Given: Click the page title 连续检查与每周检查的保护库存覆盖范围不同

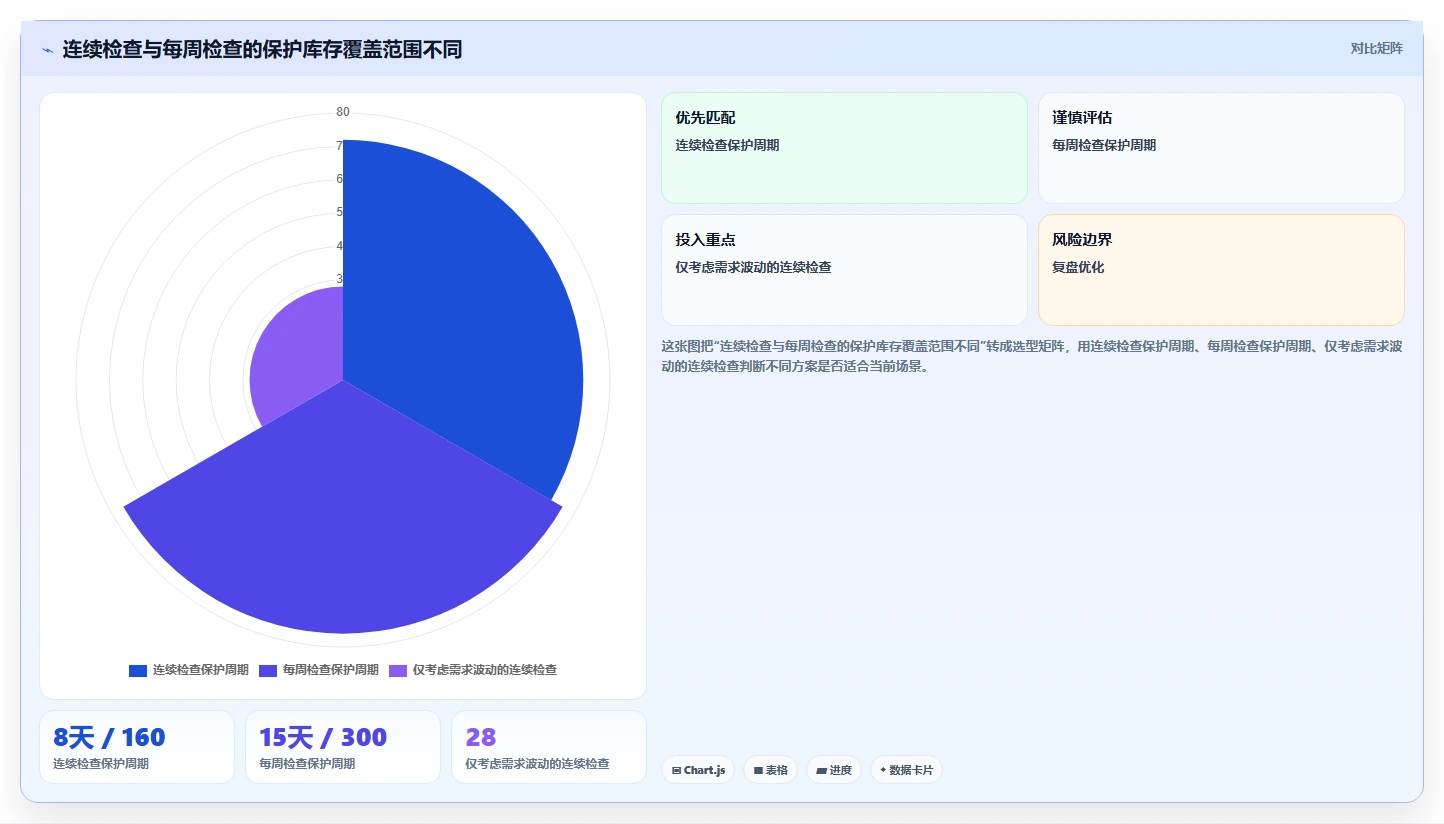Looking at the screenshot, I should [262, 49].
